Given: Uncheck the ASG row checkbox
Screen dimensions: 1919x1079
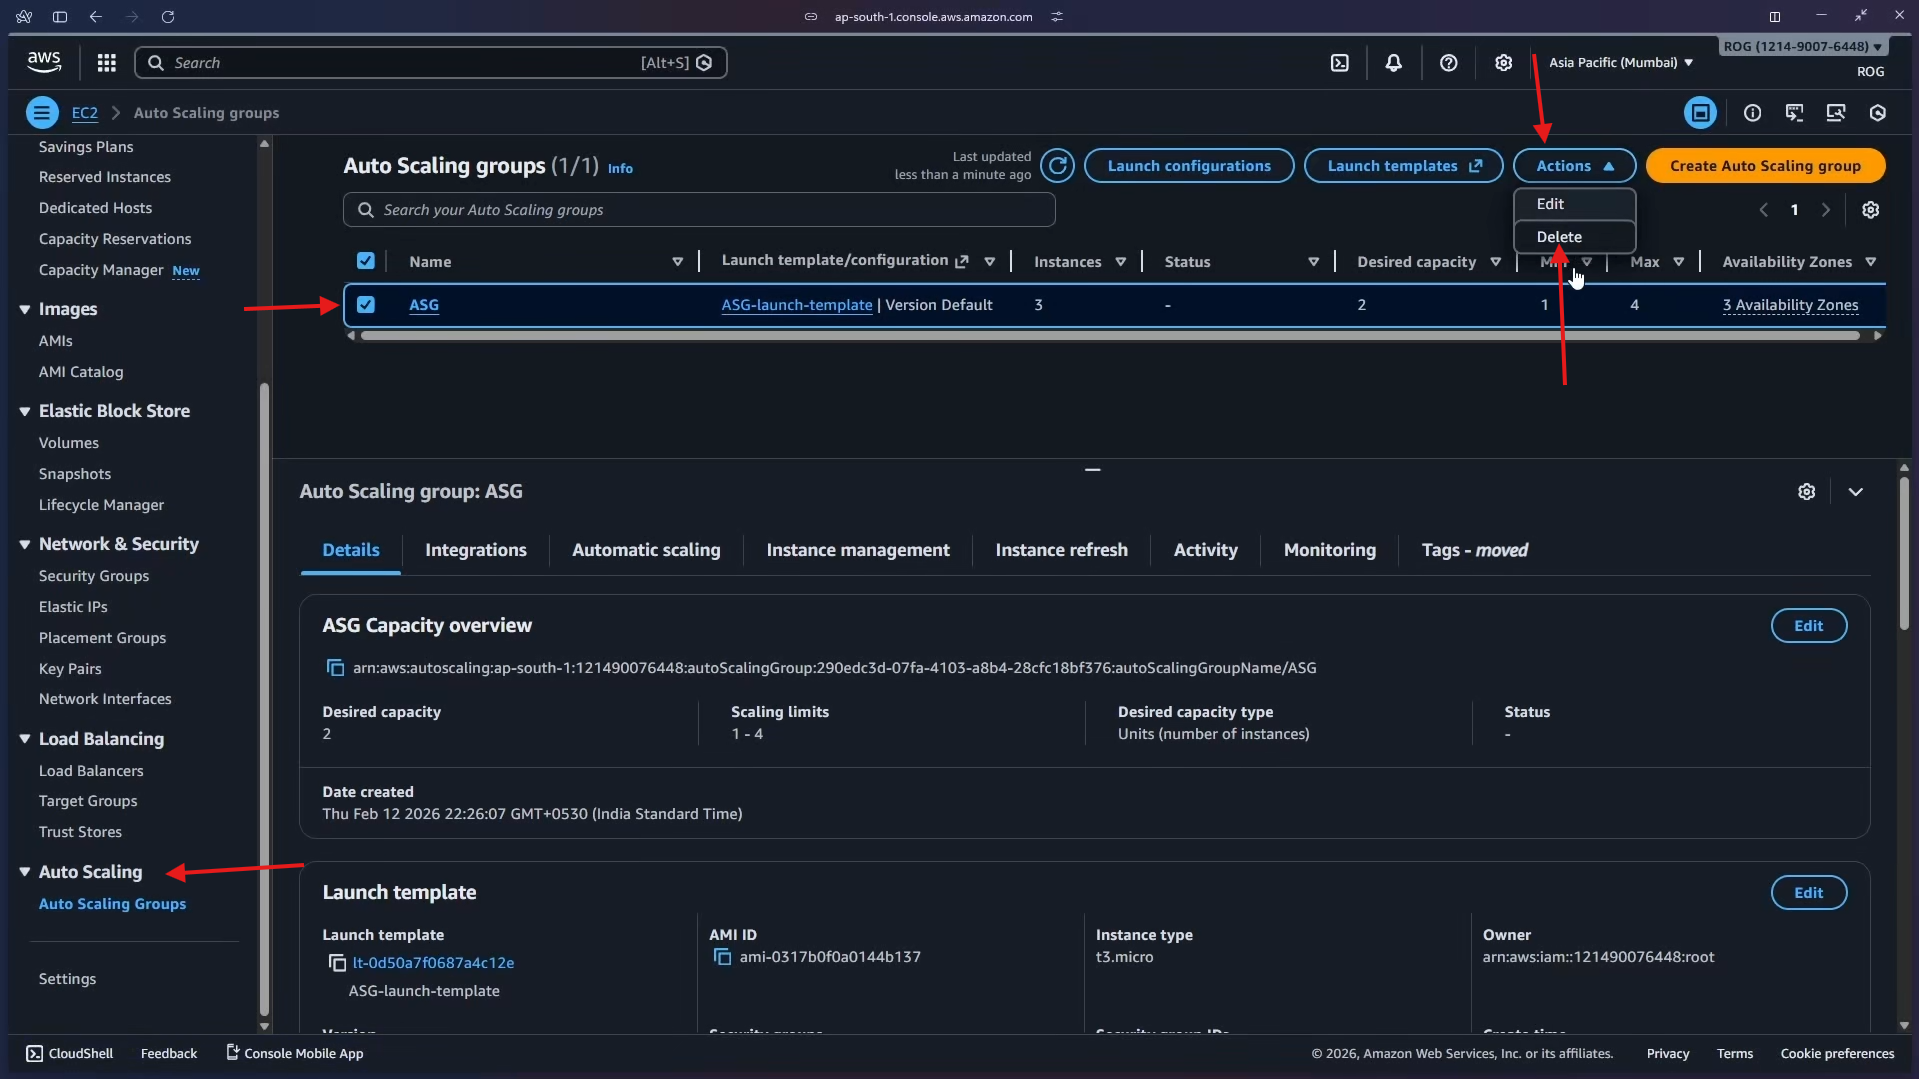Looking at the screenshot, I should (x=366, y=305).
